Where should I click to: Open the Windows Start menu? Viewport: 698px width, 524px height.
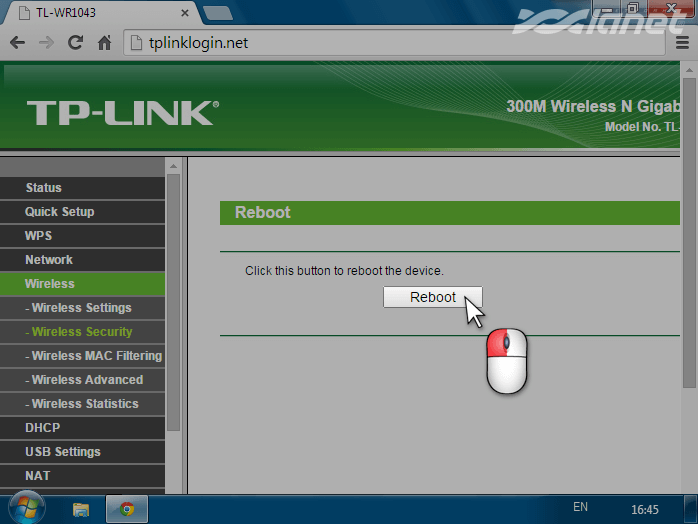click(21, 508)
